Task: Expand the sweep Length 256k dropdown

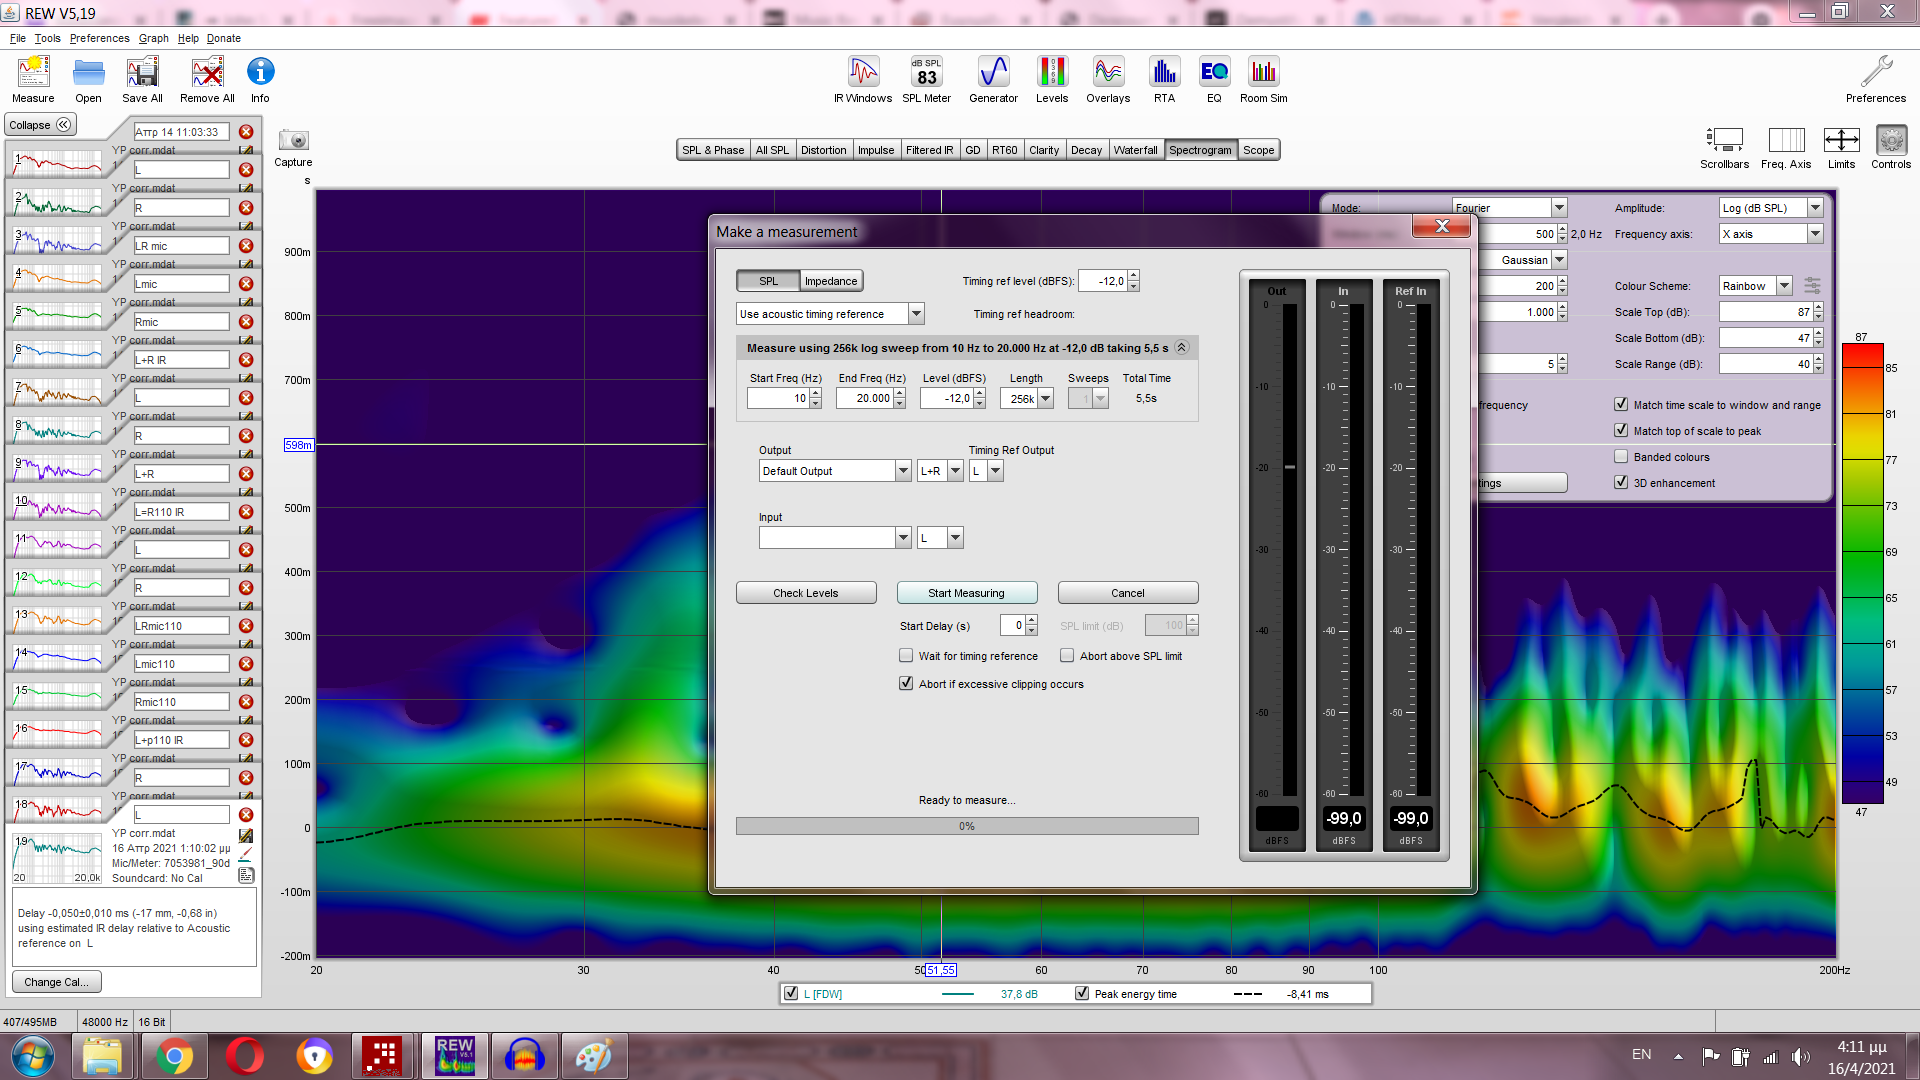Action: (1045, 398)
